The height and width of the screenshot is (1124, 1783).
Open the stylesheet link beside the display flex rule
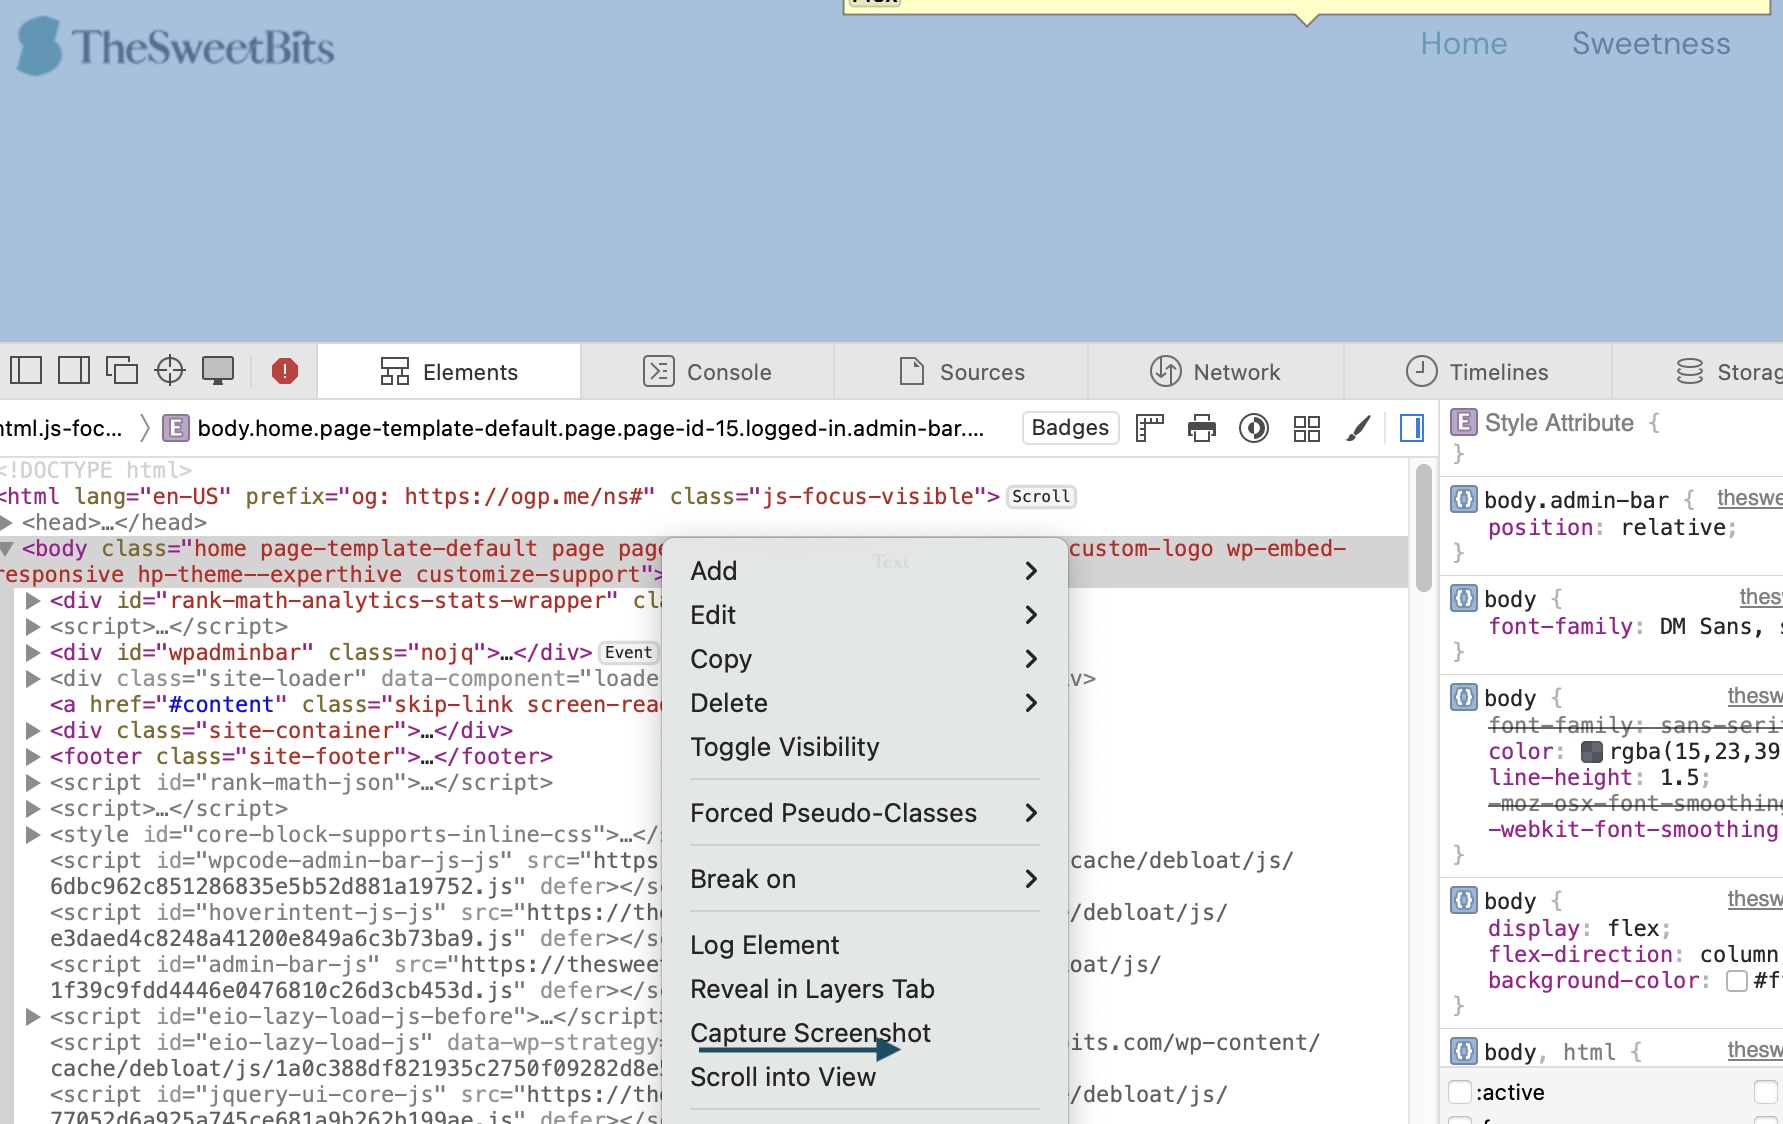(1755, 899)
